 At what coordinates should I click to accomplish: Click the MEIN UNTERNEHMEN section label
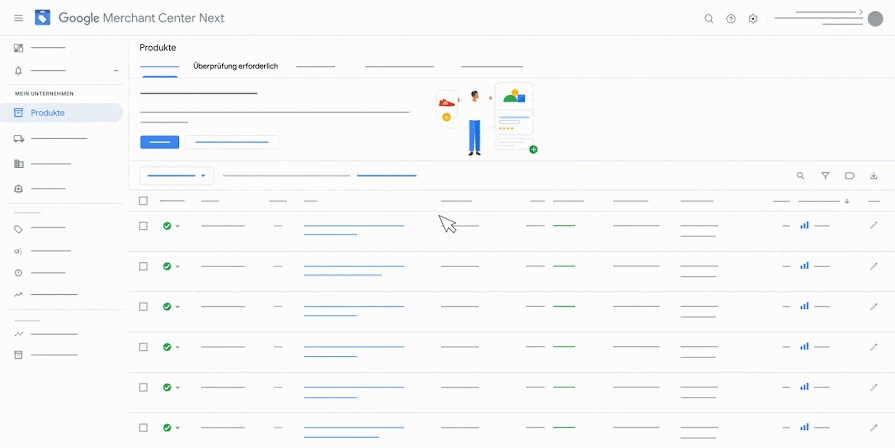click(x=44, y=94)
